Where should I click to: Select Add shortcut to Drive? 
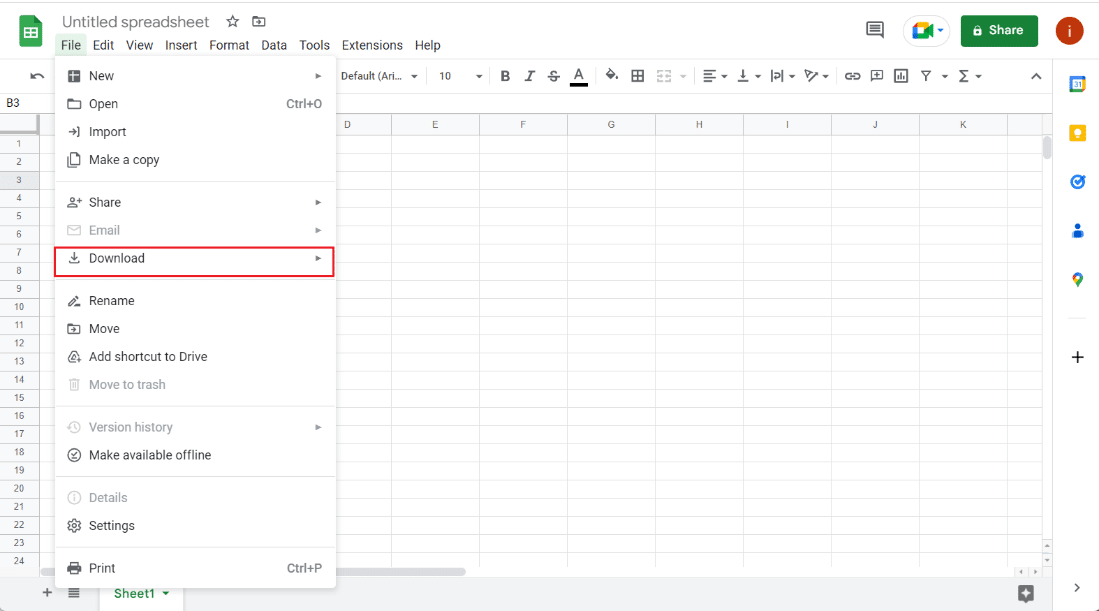tap(195, 357)
